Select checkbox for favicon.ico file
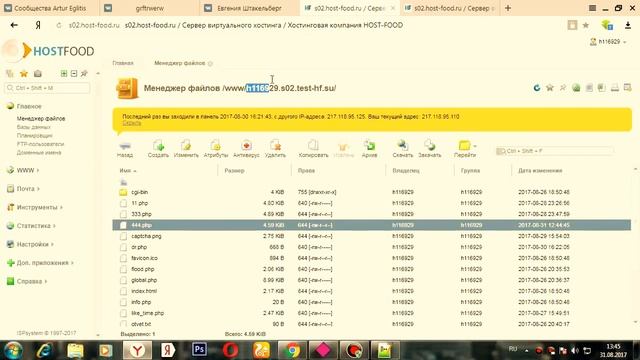Image resolution: width=640 pixels, height=360 pixels. coord(123,258)
